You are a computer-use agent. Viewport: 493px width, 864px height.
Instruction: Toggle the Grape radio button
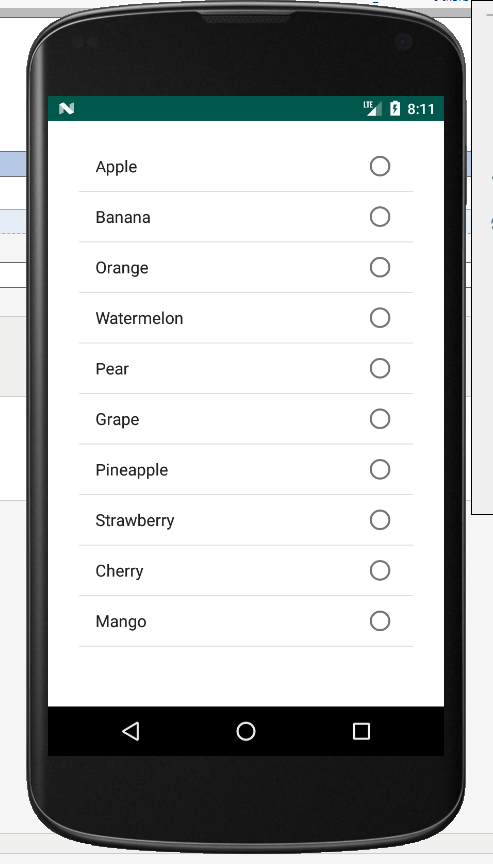pos(380,419)
